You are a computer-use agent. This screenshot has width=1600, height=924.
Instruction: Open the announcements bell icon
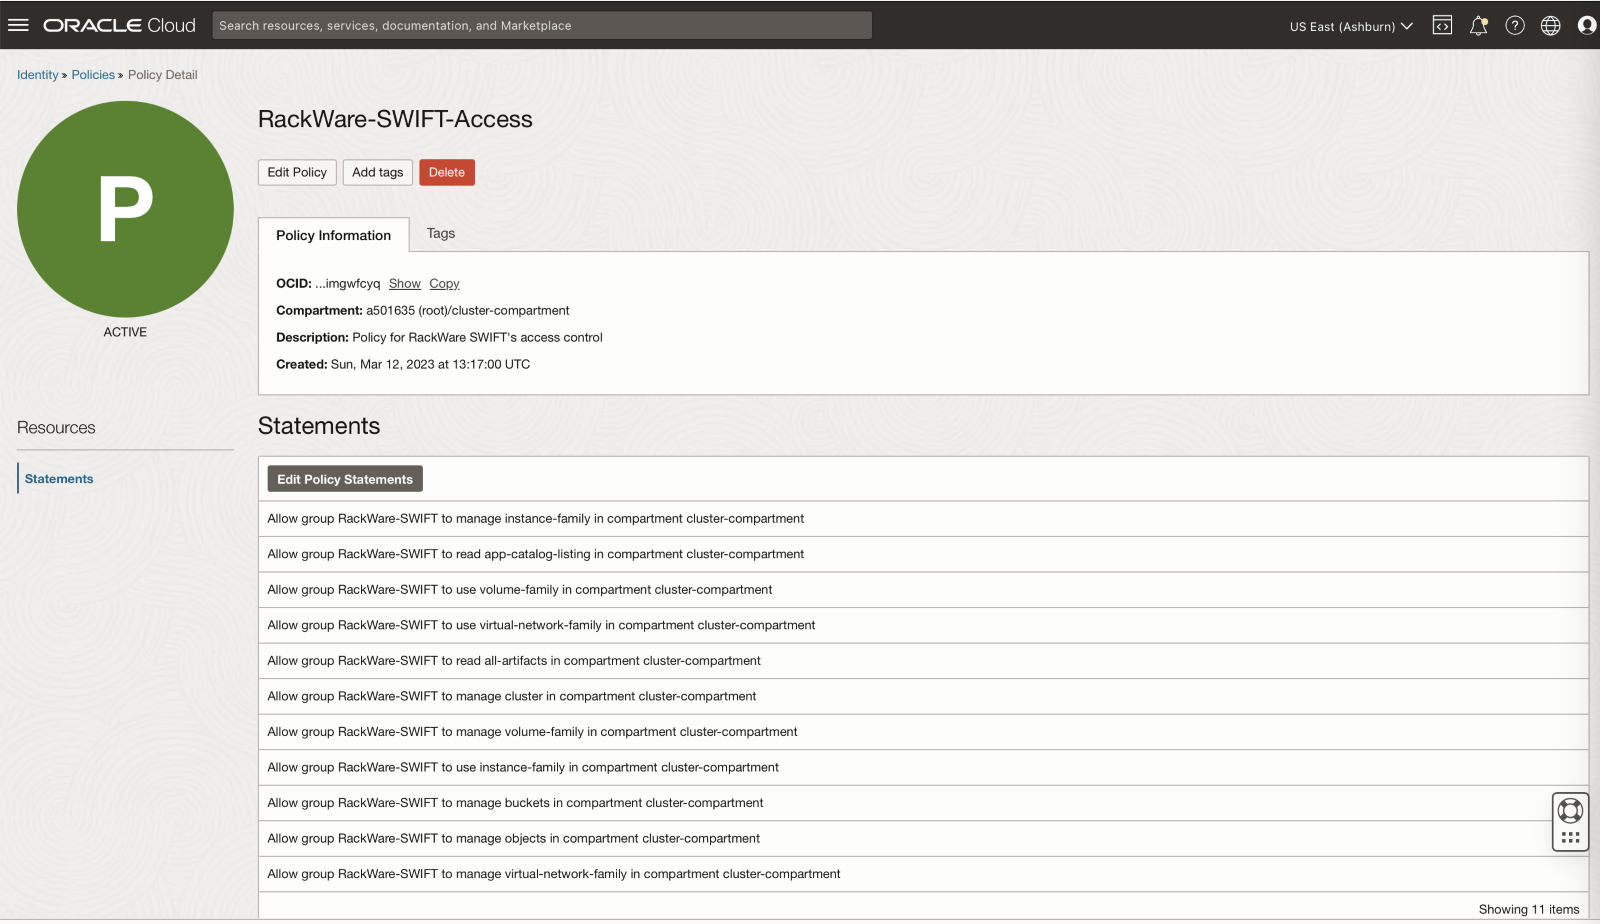pyautogui.click(x=1478, y=26)
